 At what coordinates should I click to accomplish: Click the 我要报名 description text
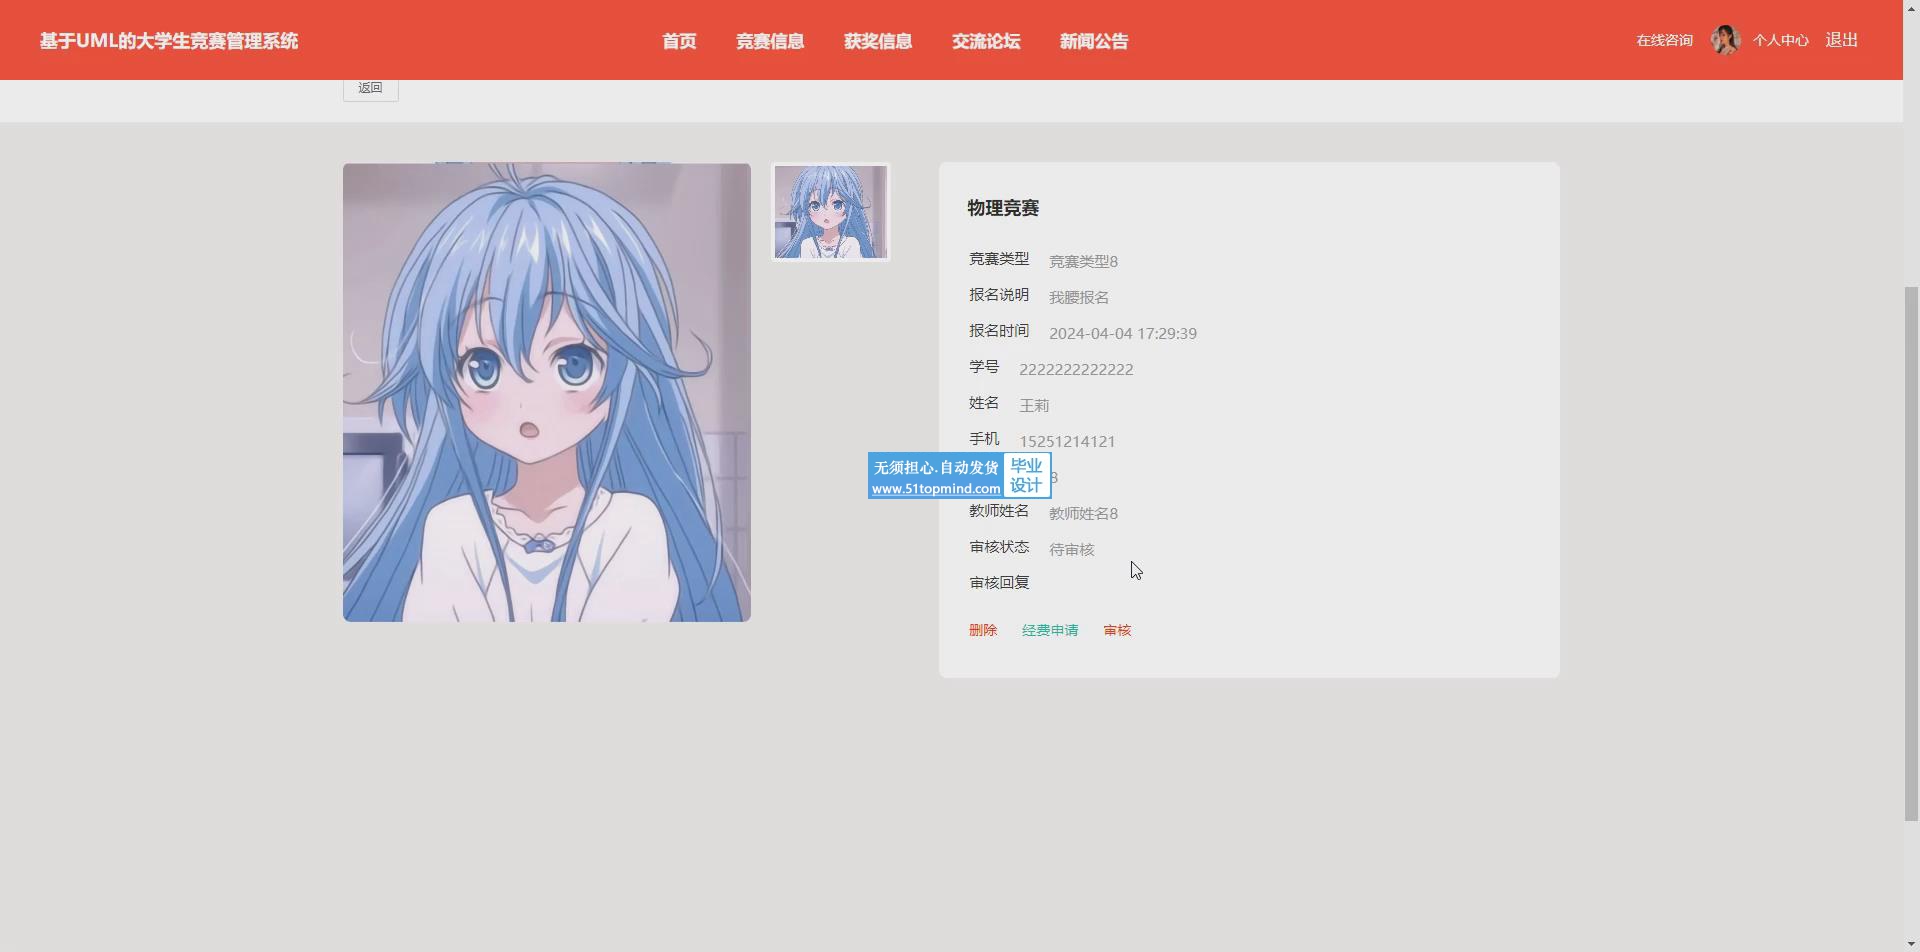tap(1078, 297)
